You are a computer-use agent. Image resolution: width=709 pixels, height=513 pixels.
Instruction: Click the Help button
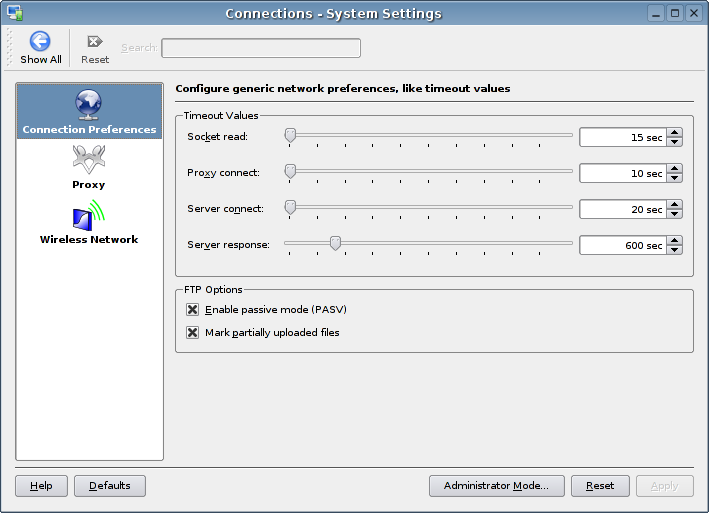41,486
